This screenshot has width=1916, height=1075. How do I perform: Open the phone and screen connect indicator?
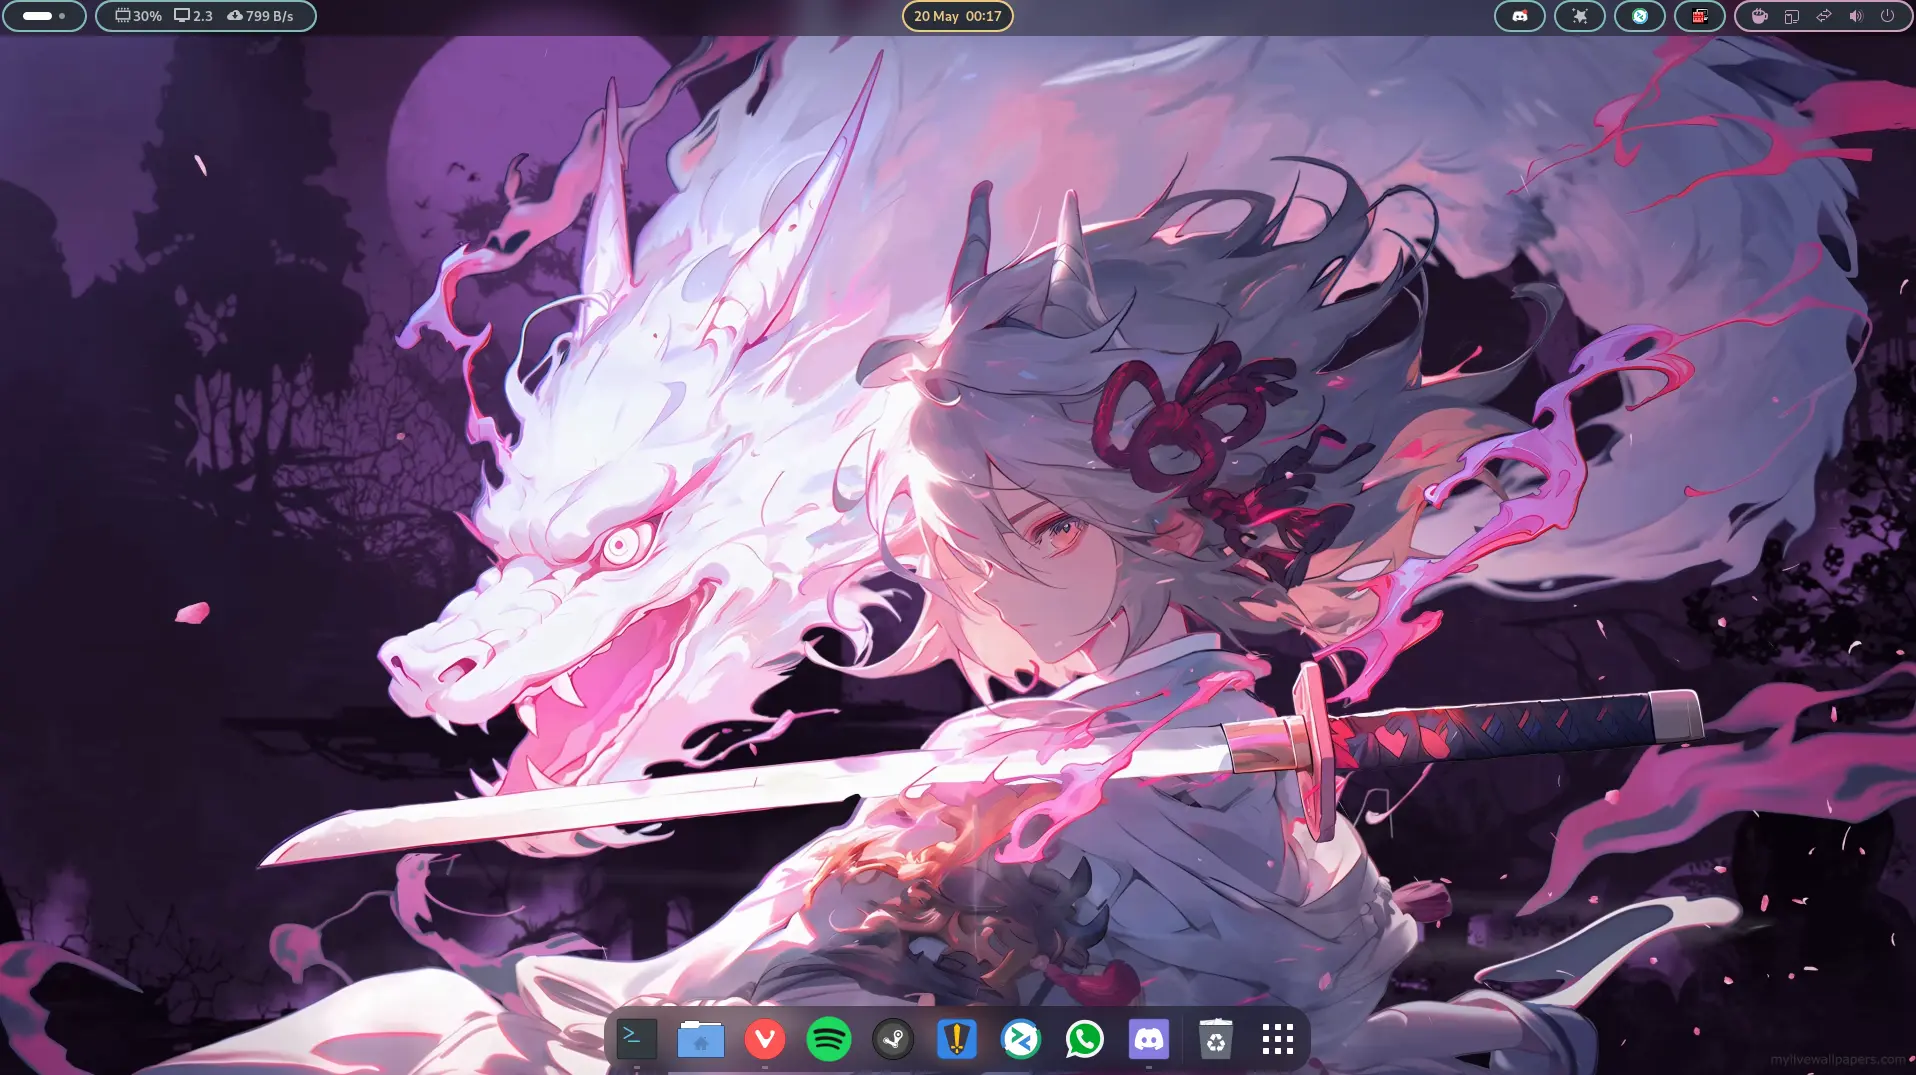[x=1792, y=16]
